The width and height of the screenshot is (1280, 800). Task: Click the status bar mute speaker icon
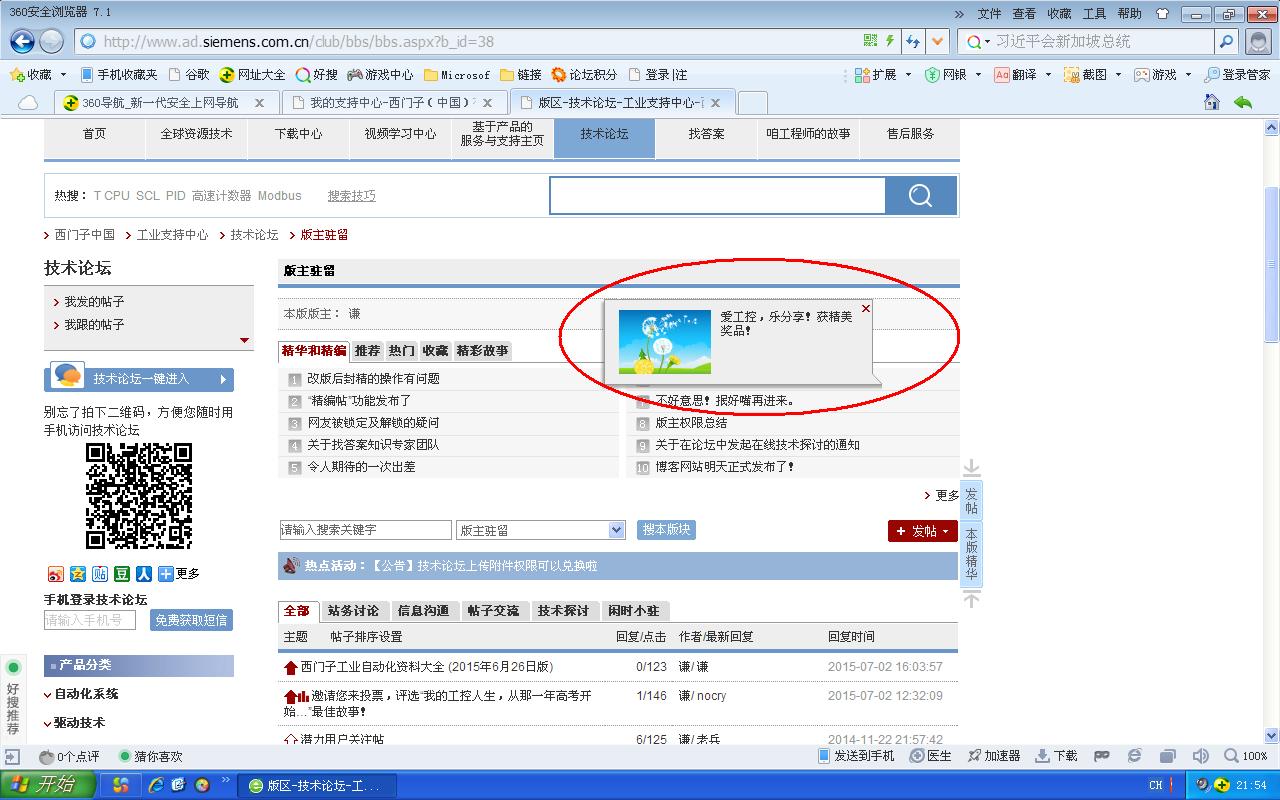click(x=1201, y=756)
